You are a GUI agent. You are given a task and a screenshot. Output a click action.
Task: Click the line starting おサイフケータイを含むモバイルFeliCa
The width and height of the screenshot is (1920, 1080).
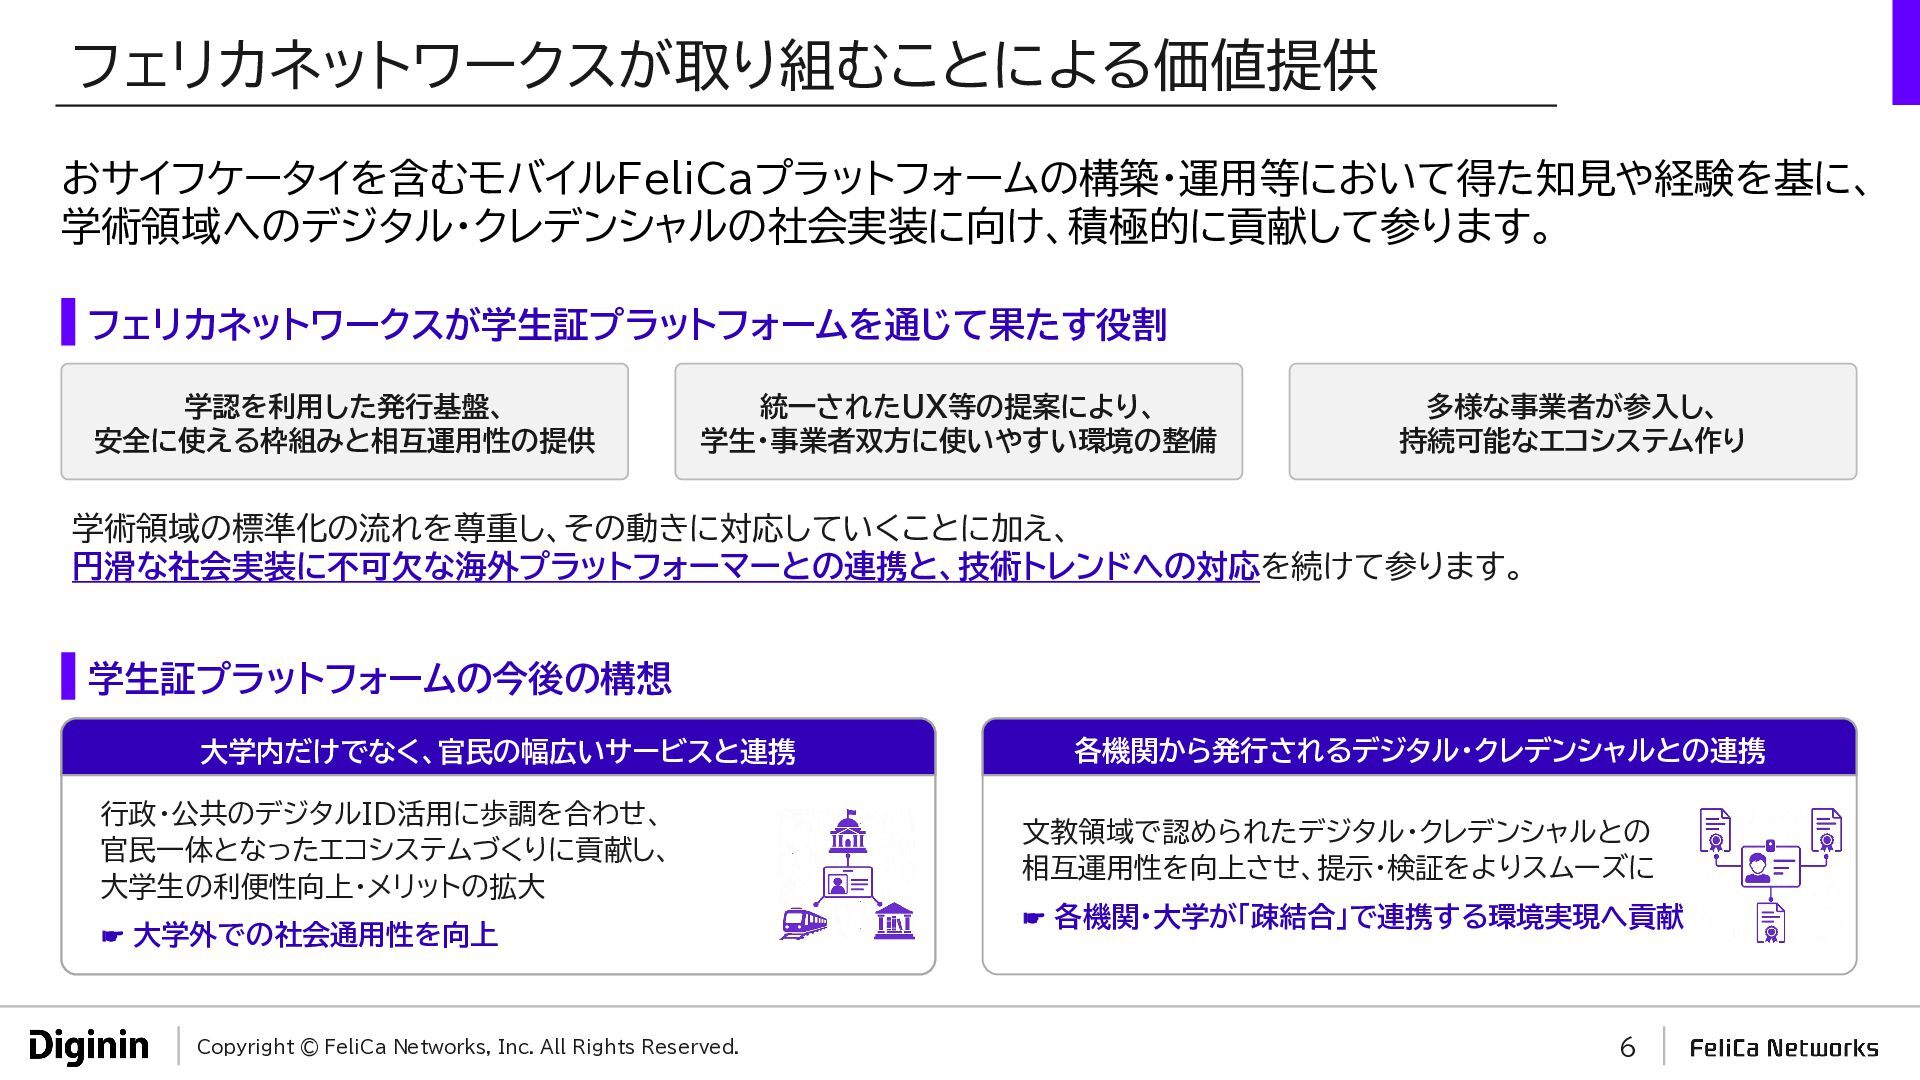[x=965, y=178]
